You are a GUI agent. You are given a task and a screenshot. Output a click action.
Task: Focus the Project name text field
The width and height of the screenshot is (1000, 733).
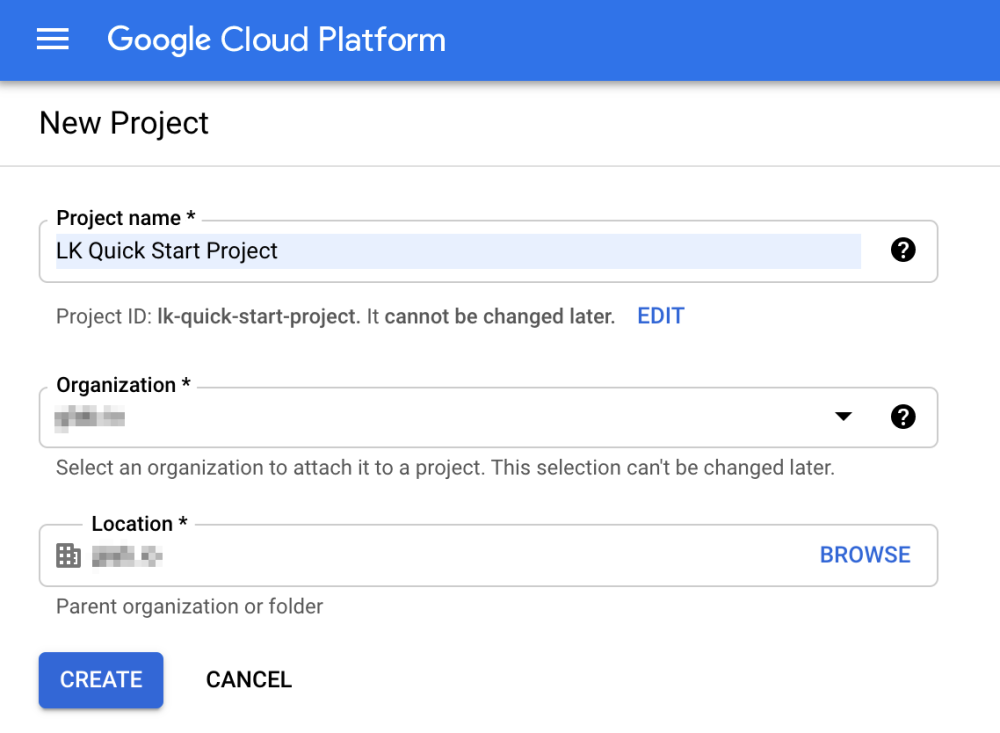(x=458, y=251)
